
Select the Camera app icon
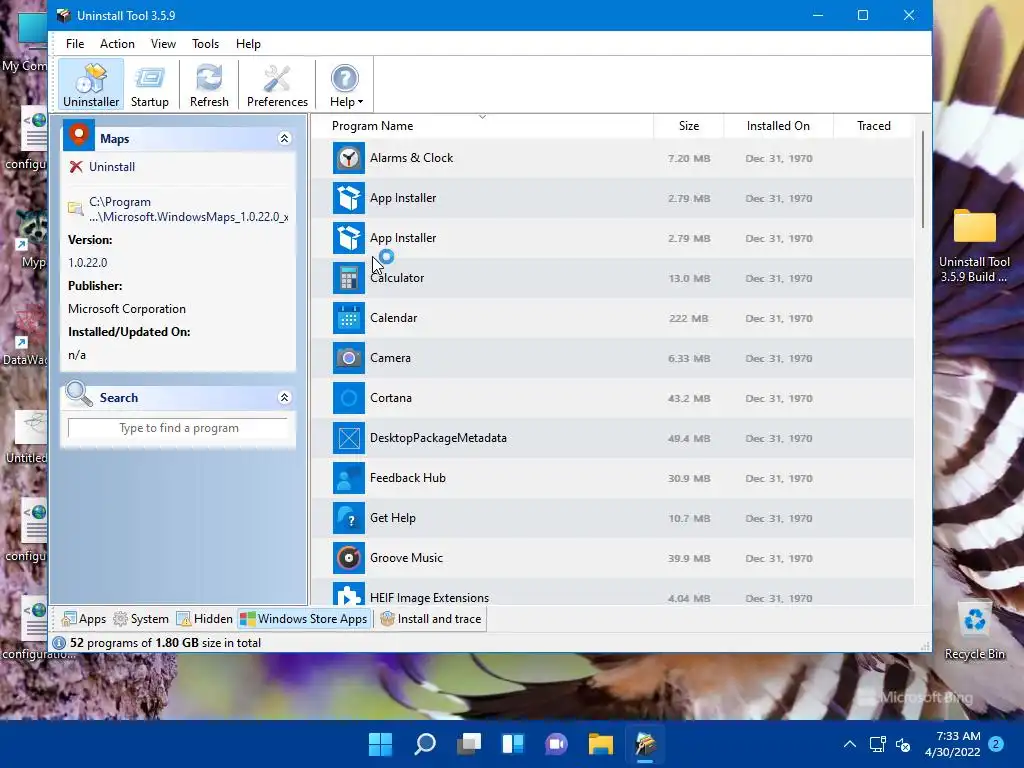(x=349, y=358)
